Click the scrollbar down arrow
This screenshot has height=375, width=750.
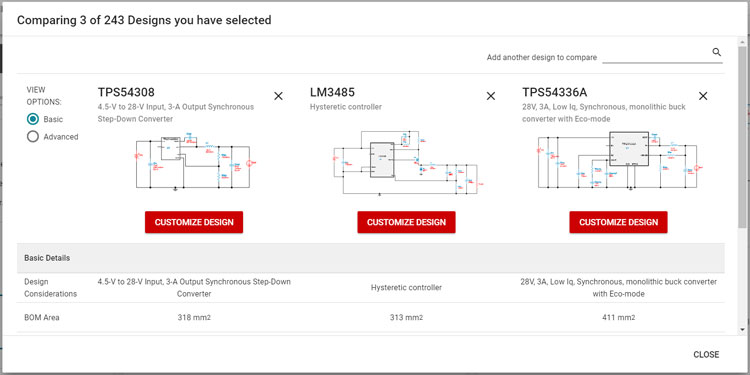tap(742, 330)
